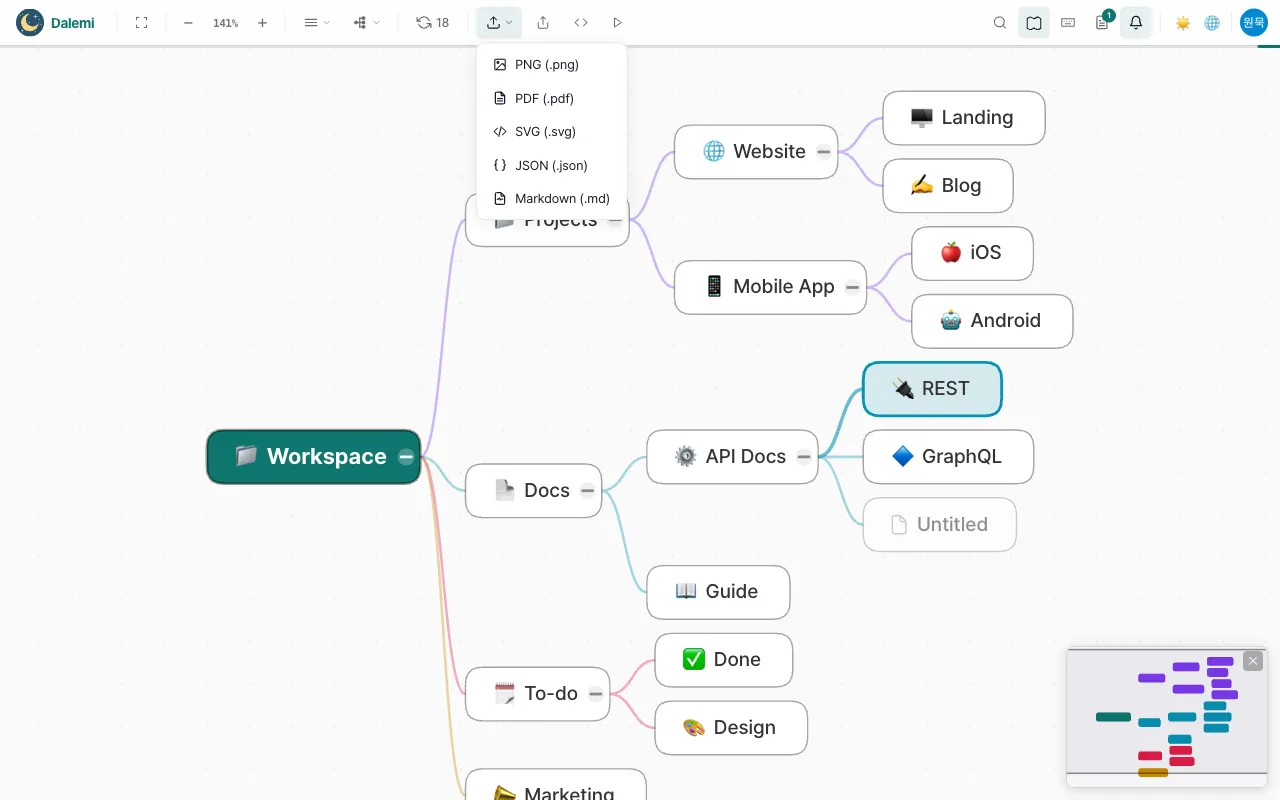Select the REST node
This screenshot has height=800, width=1280.
[932, 389]
